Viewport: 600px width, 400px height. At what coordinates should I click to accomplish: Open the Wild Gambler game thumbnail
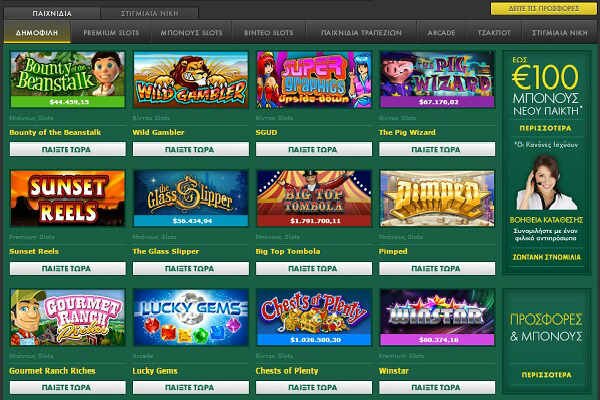191,80
